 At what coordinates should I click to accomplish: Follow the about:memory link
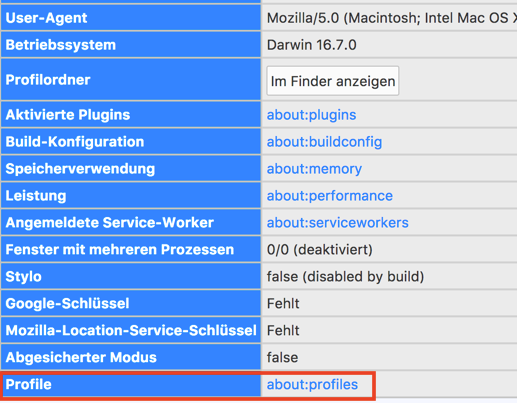click(x=314, y=169)
